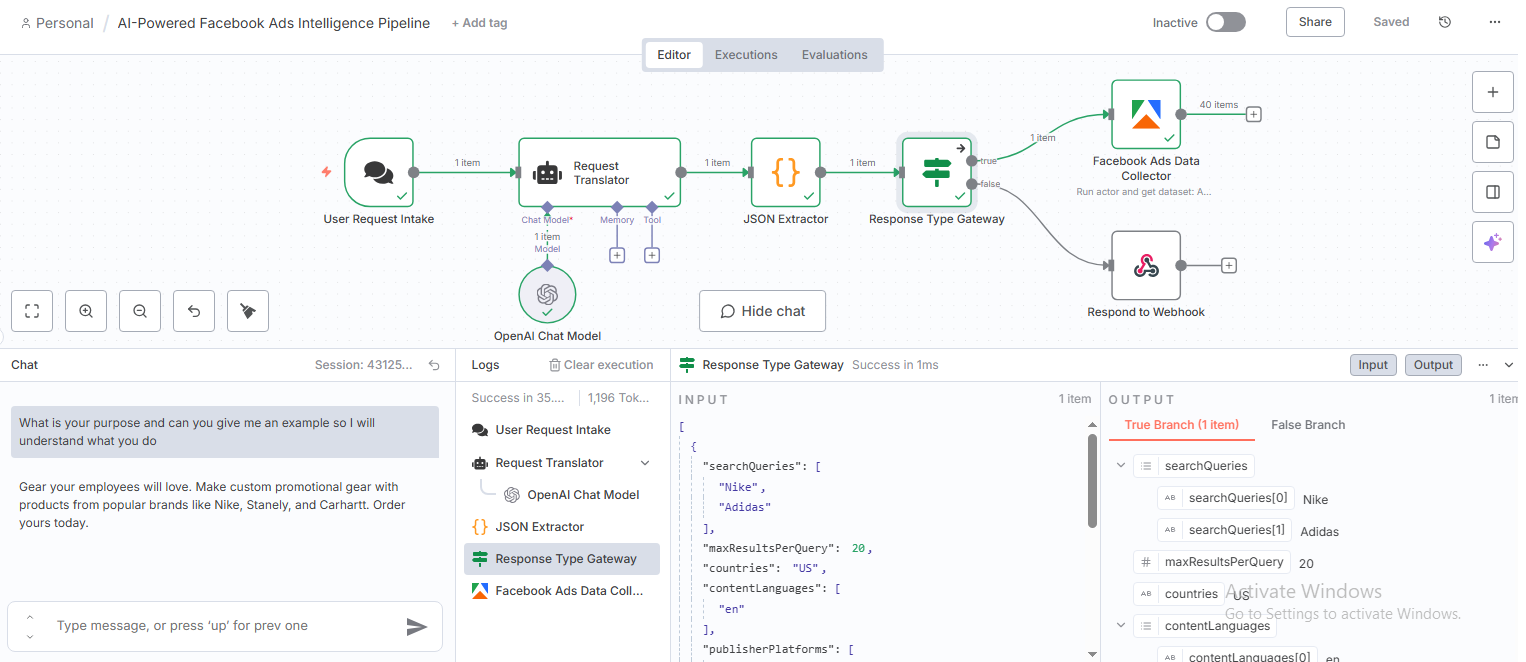The width and height of the screenshot is (1526, 662).
Task: Click the zoom to fit canvas icon
Action: (31, 311)
